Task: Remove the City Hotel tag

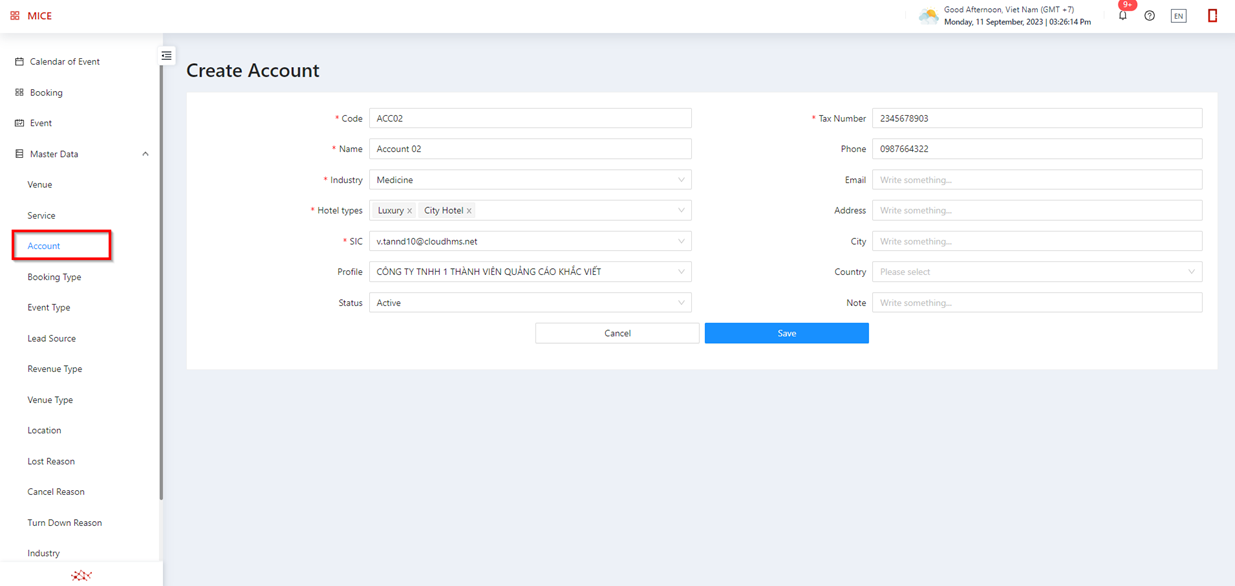Action: [469, 211]
